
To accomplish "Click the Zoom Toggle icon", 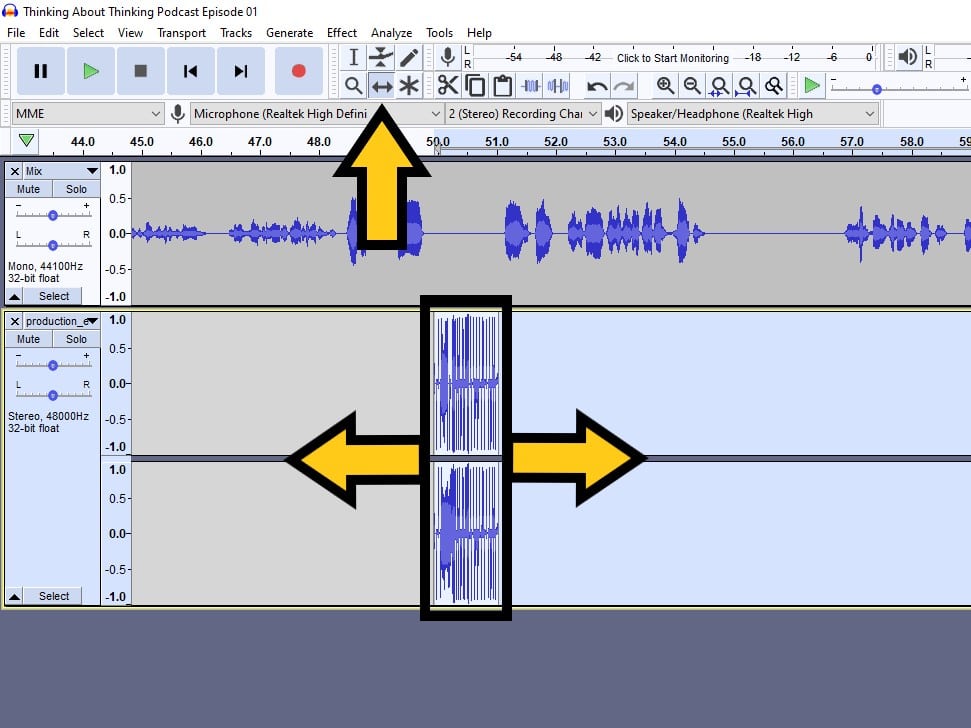I will (x=774, y=85).
